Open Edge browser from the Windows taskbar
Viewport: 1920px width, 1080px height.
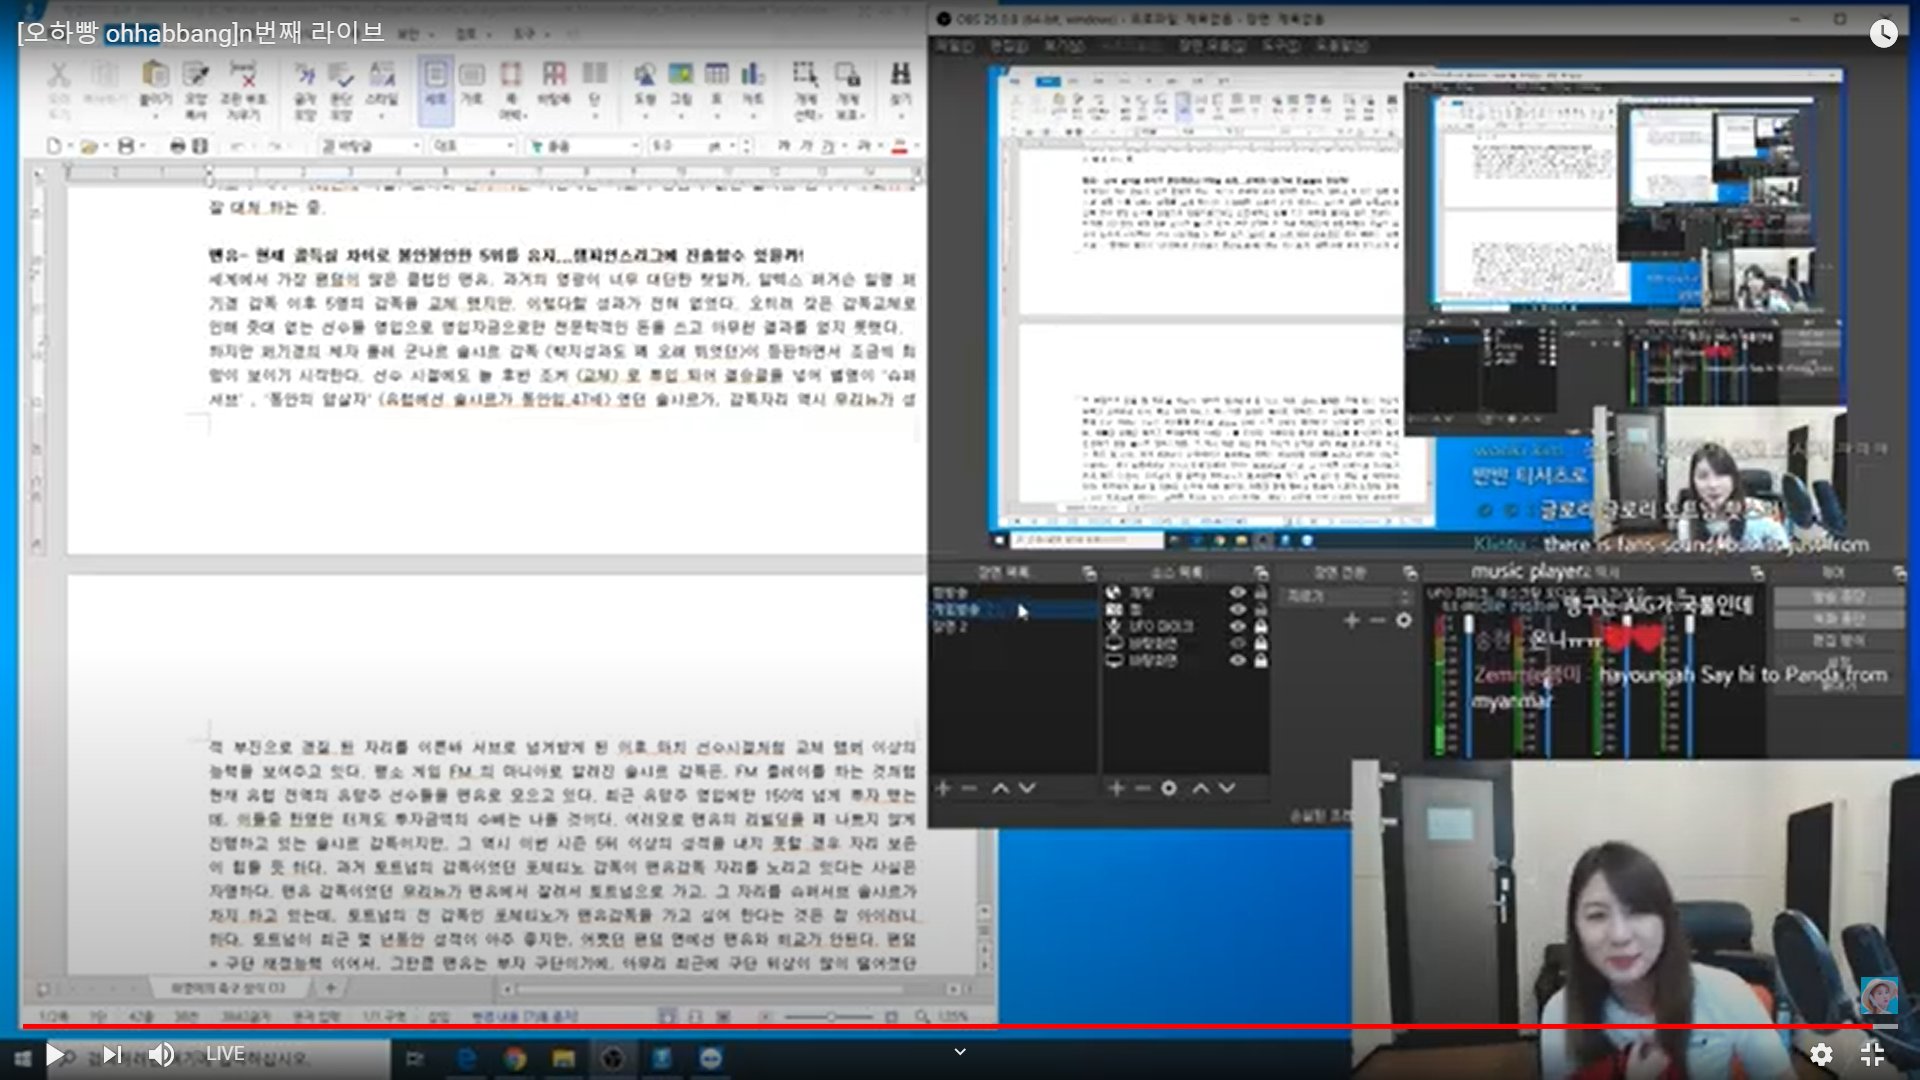(467, 1058)
